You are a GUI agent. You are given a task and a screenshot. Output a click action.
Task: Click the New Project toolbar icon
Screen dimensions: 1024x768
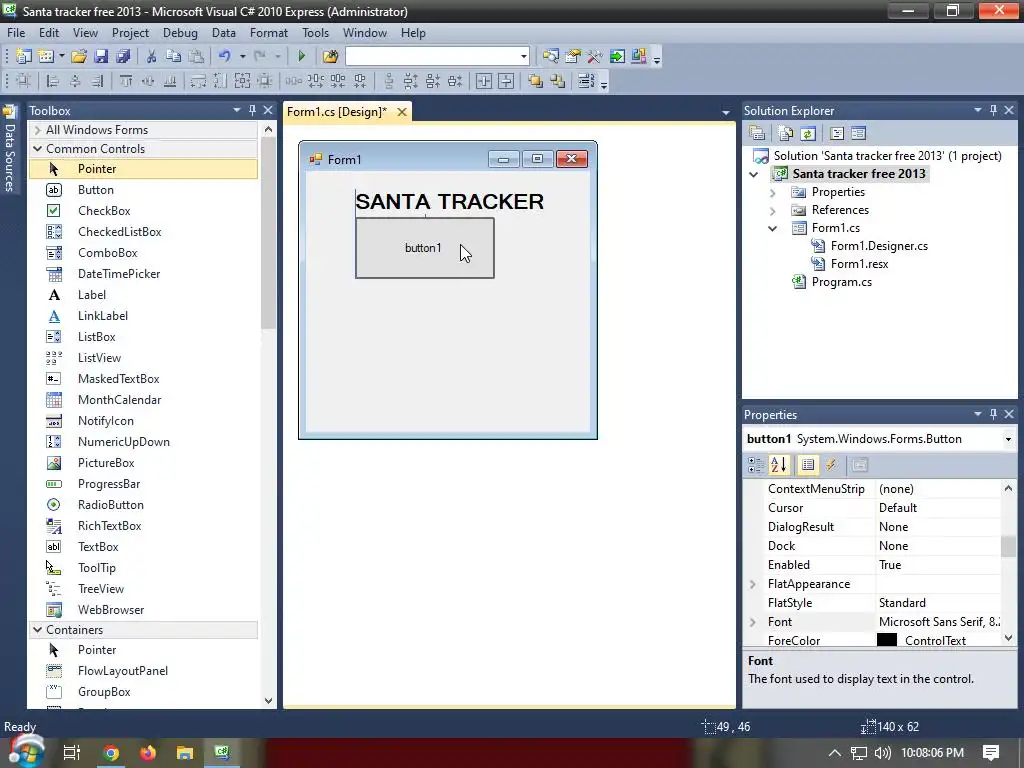point(24,57)
